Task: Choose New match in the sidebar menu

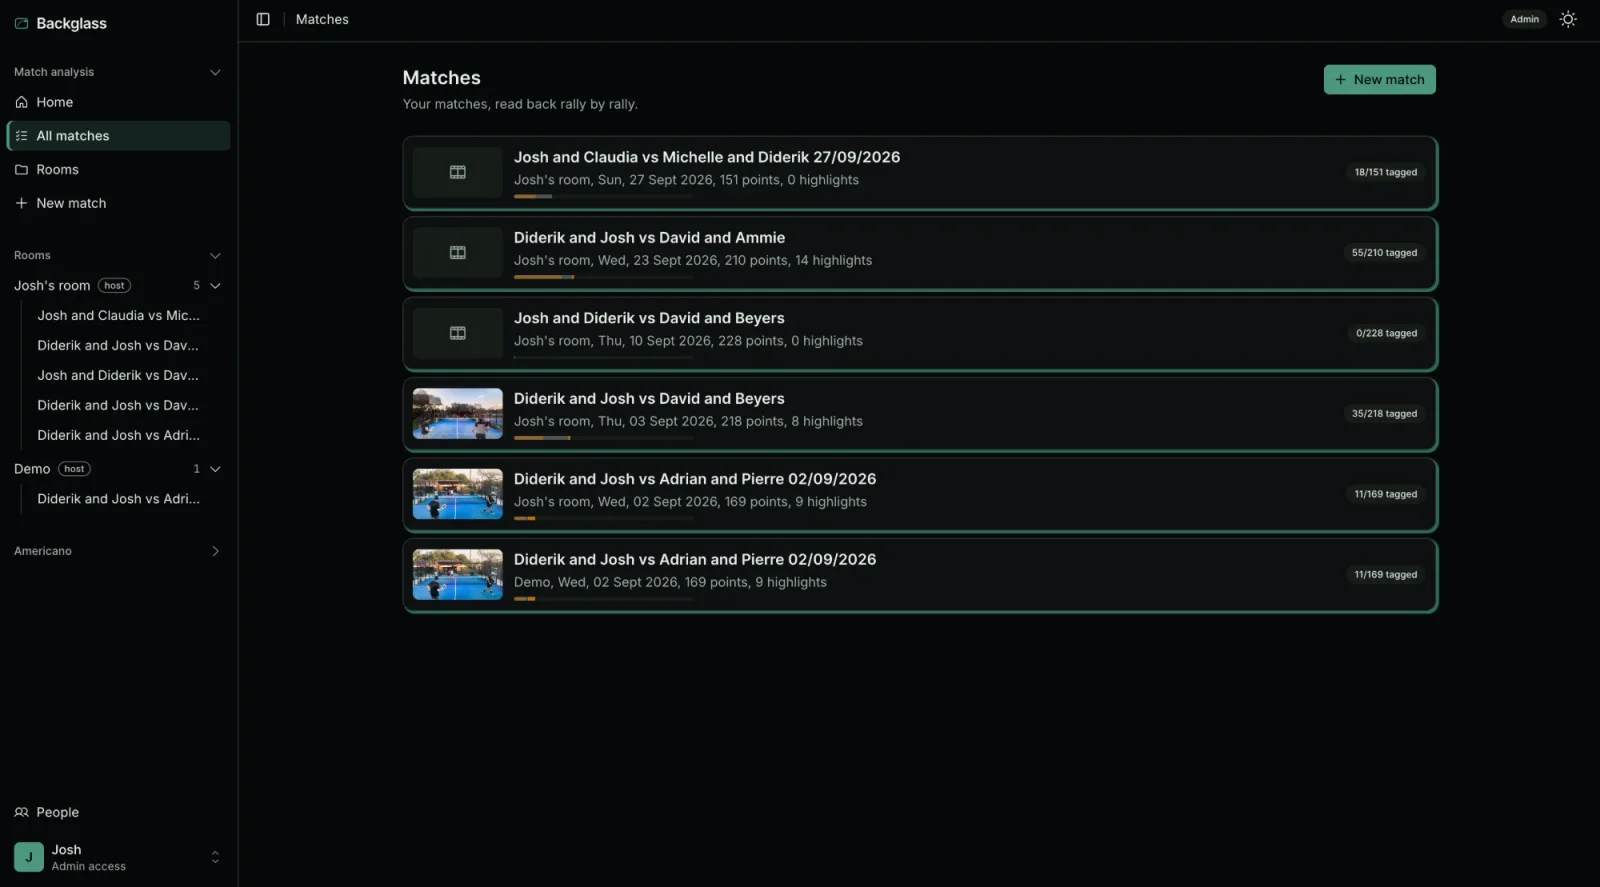Action: pos(118,203)
